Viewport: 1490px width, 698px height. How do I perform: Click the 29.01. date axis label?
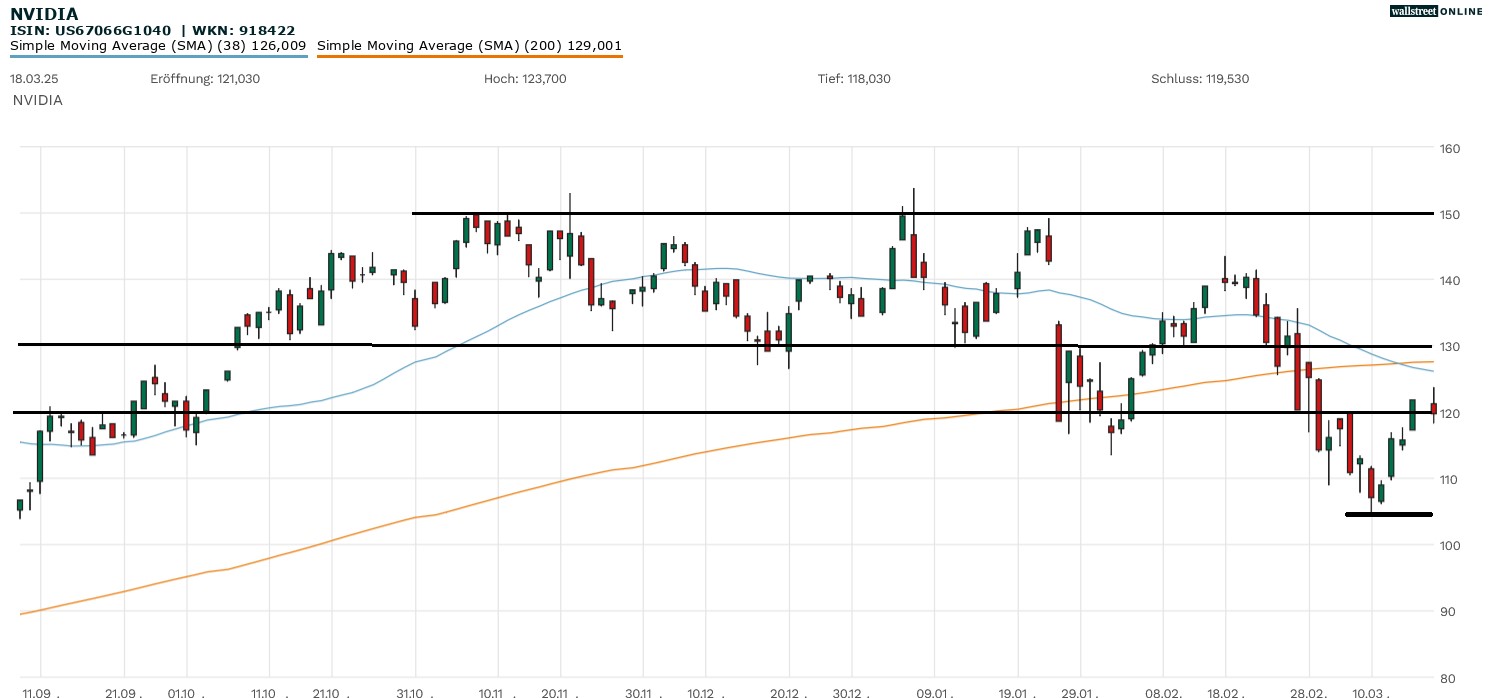pos(1080,692)
